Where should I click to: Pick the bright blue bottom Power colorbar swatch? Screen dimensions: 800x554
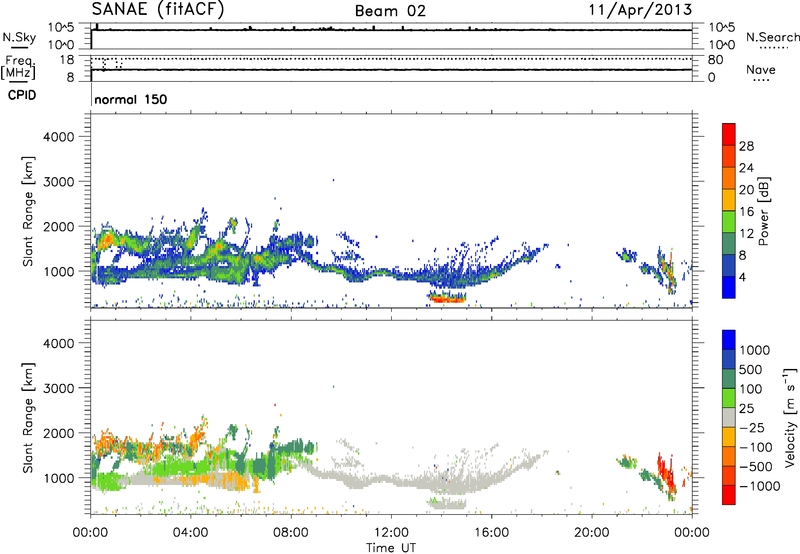click(729, 287)
